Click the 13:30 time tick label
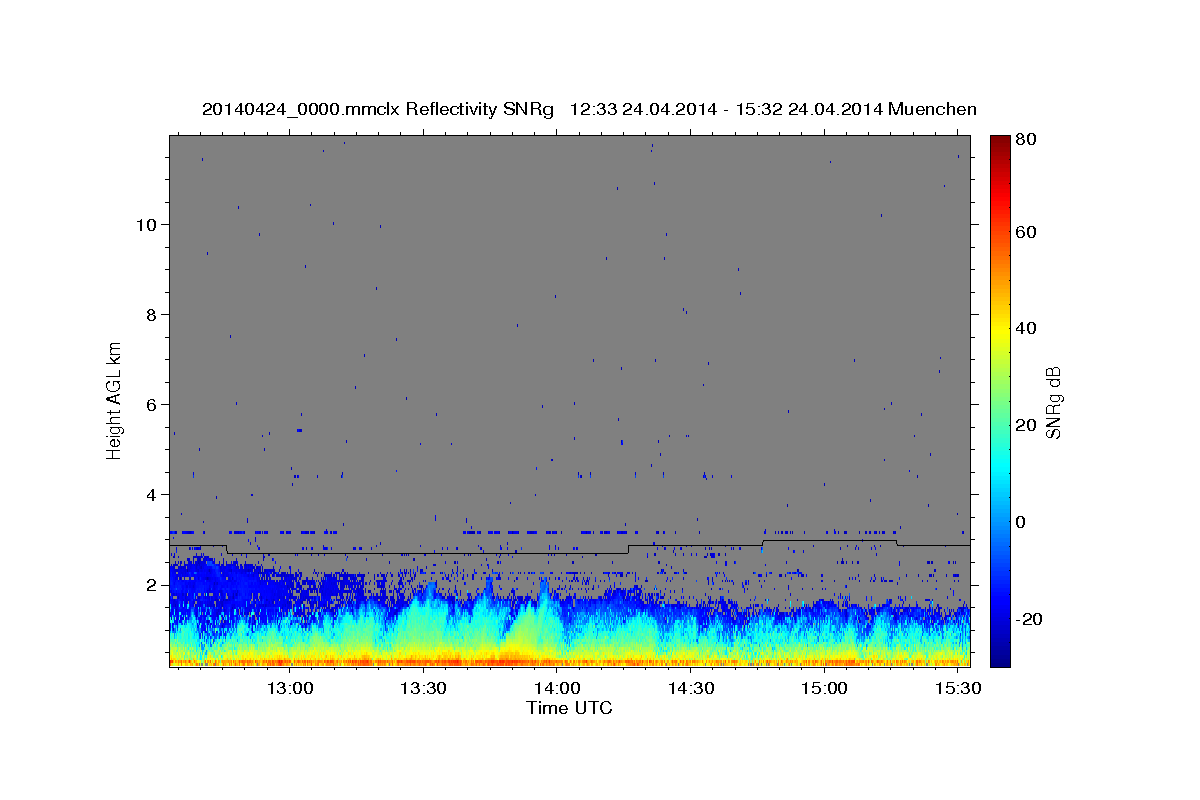The width and height of the screenshot is (1200, 800). (x=424, y=688)
